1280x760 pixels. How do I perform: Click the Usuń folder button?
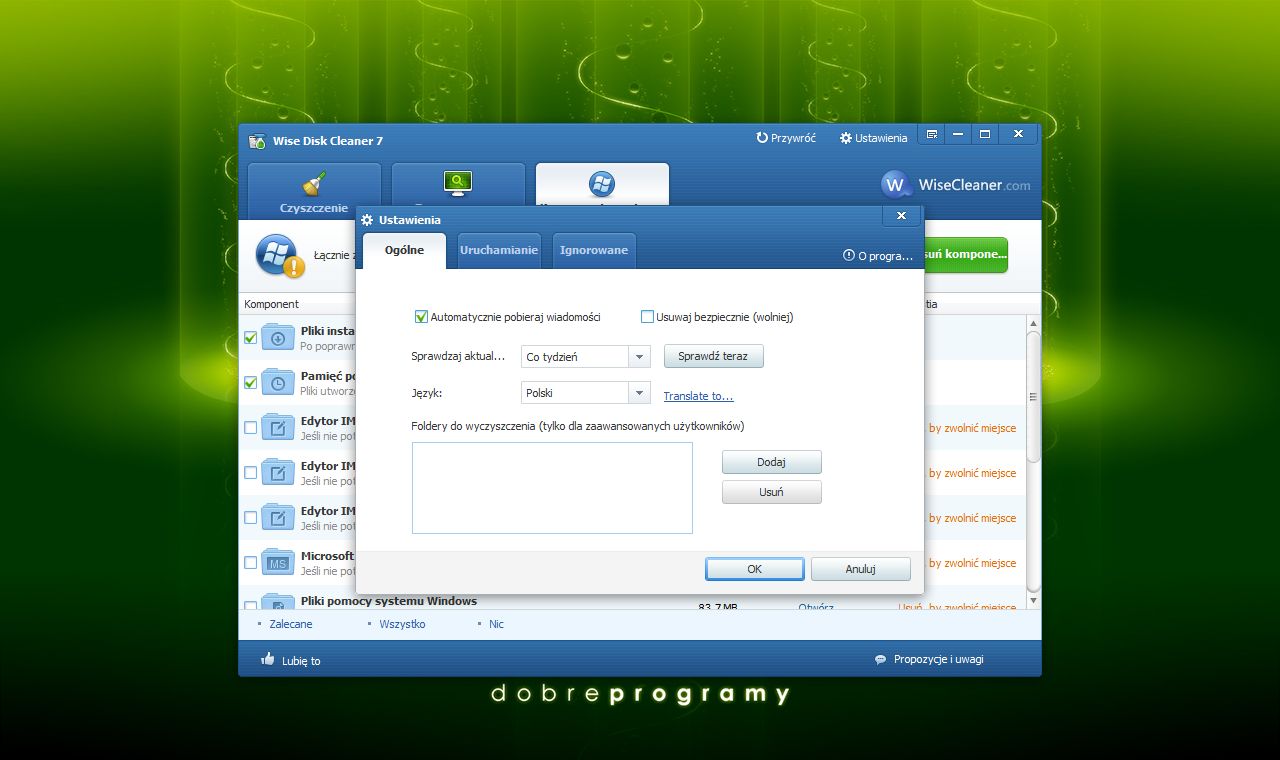(x=771, y=492)
